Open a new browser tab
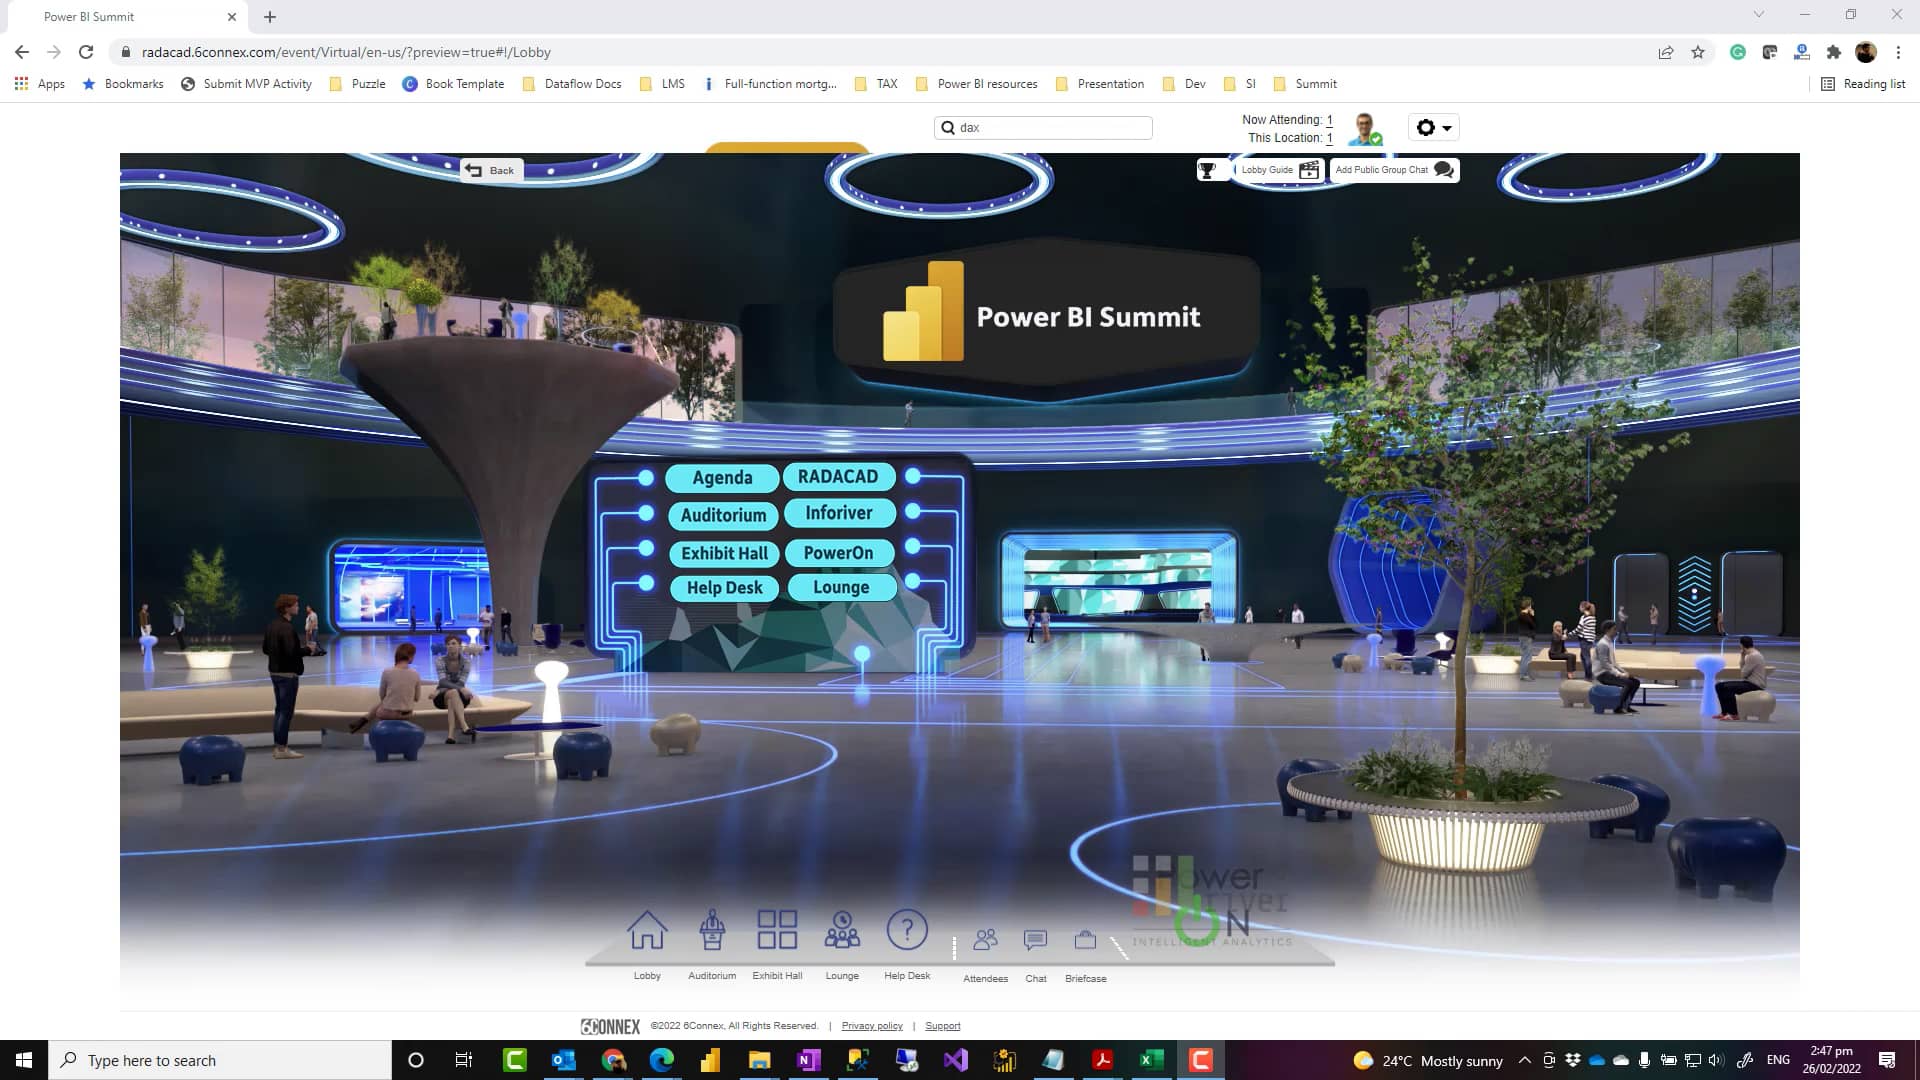This screenshot has width=1920, height=1080. click(270, 16)
